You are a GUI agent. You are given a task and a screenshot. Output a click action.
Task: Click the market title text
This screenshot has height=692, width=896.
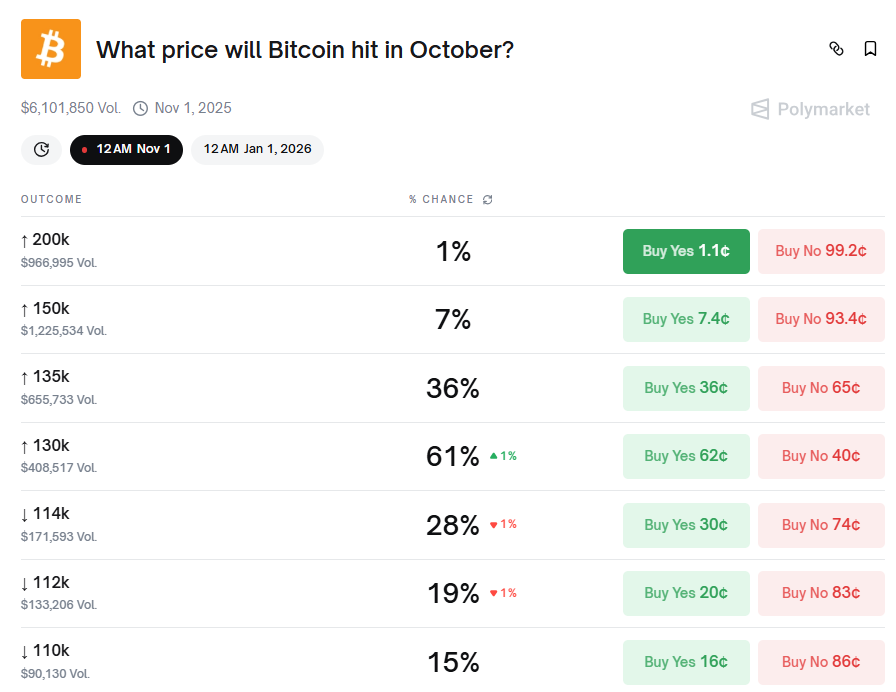[x=305, y=49]
